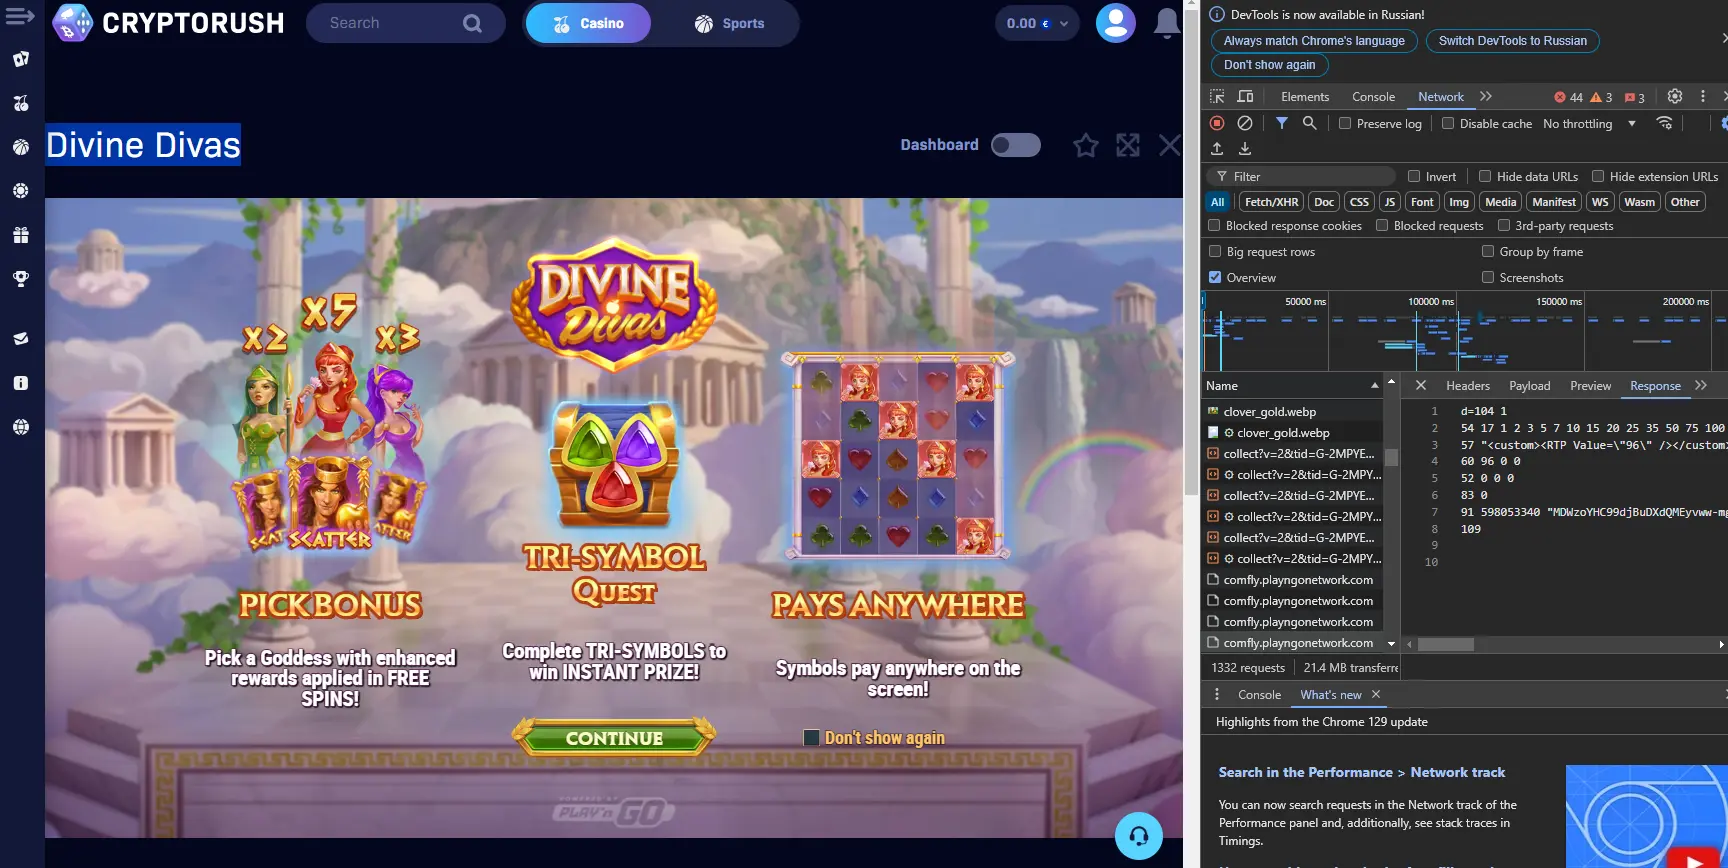
Task: Open network search magnifier in DevTools
Action: point(1309,123)
